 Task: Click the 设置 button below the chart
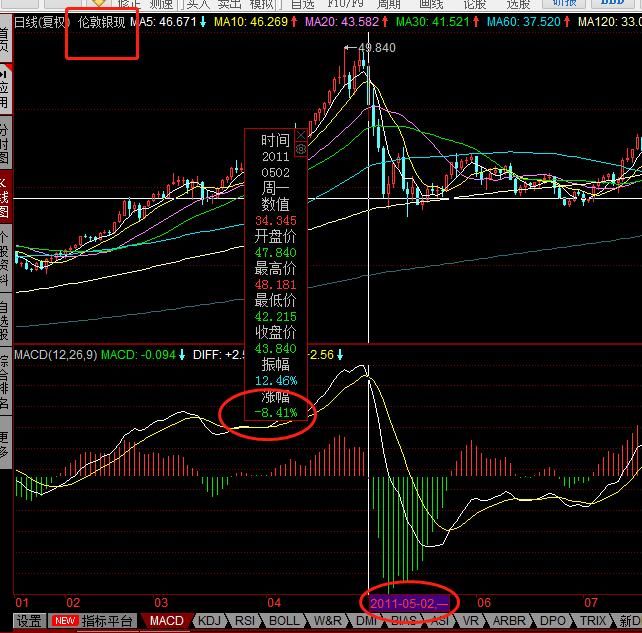[29, 621]
